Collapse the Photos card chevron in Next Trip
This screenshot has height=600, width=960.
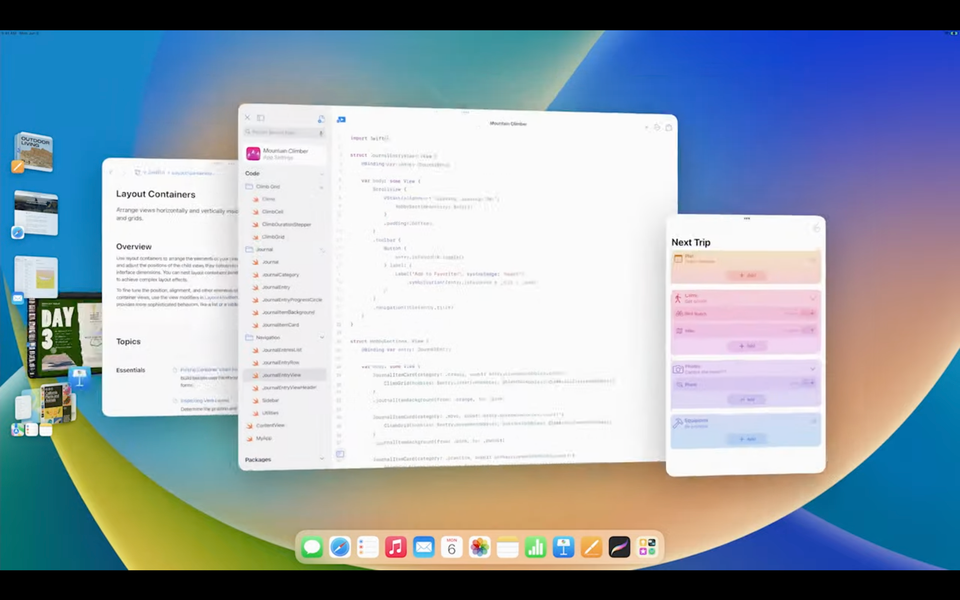pos(813,369)
